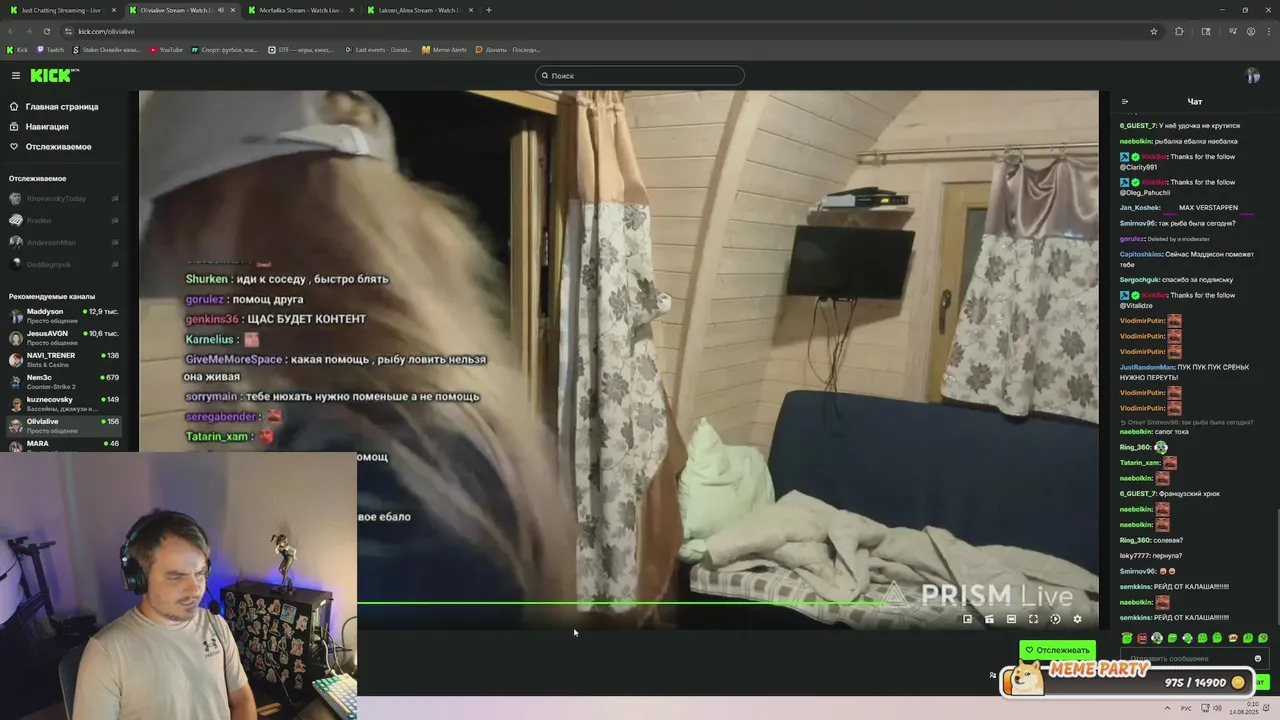
Task: Select the KhovanskyToday followed channel
Action: pyautogui.click(x=63, y=198)
